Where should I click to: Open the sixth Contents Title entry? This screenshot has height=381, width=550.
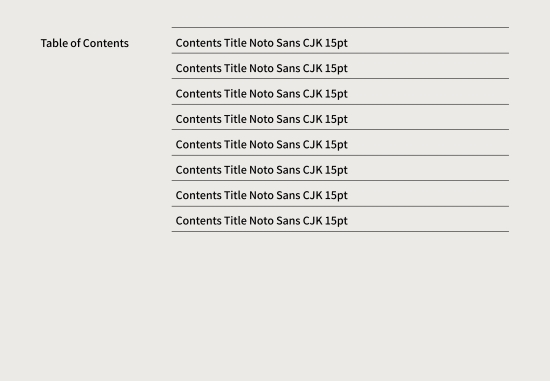(340, 168)
